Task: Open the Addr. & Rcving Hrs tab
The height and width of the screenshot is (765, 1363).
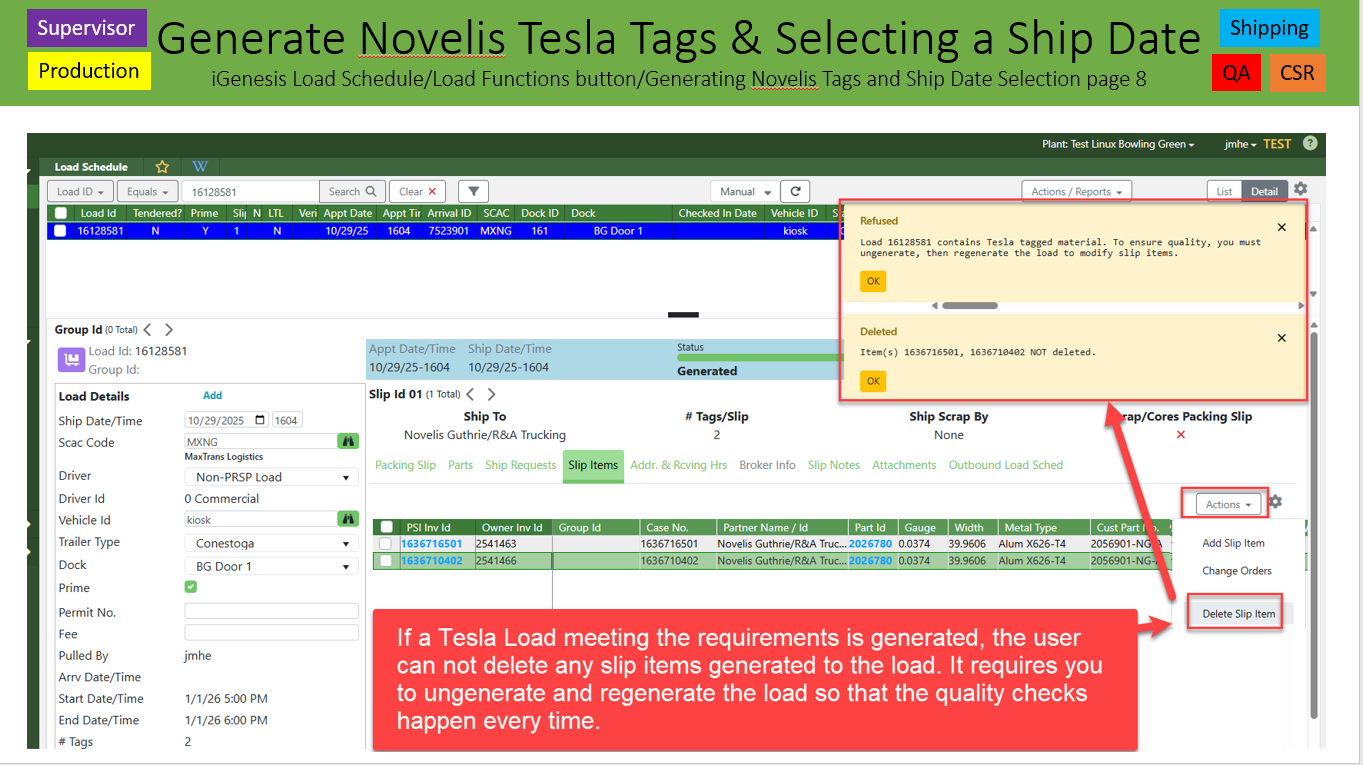Action: point(680,465)
